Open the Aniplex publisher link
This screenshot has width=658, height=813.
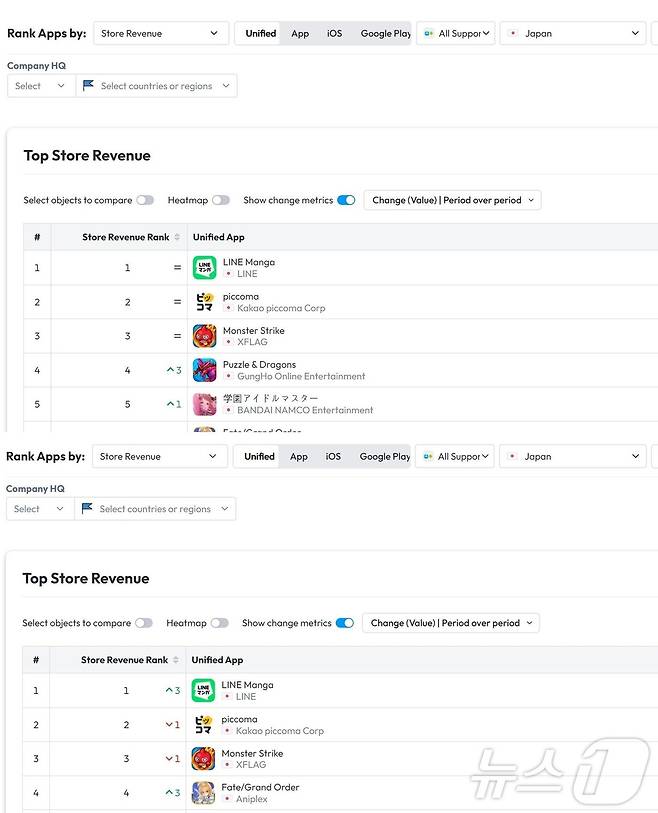(251, 799)
